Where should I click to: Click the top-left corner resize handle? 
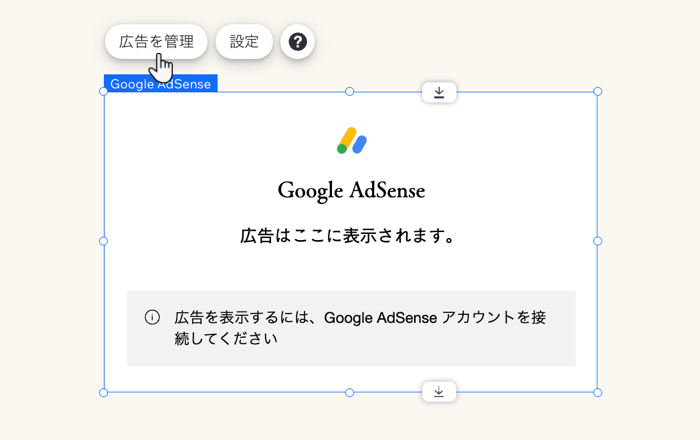point(104,92)
